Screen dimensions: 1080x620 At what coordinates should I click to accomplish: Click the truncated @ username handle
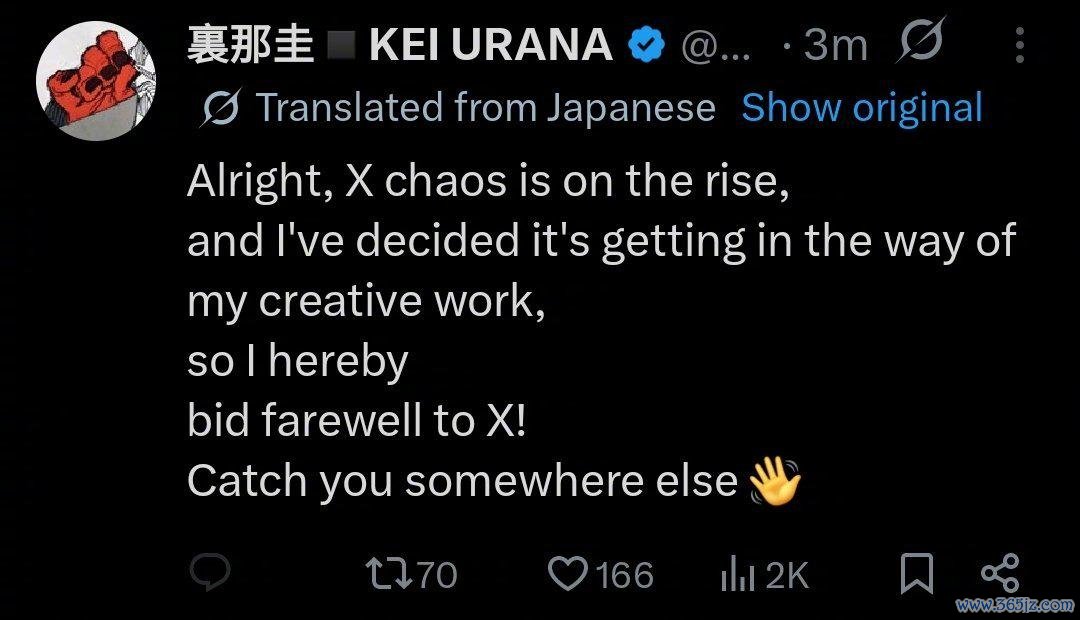click(x=715, y=47)
